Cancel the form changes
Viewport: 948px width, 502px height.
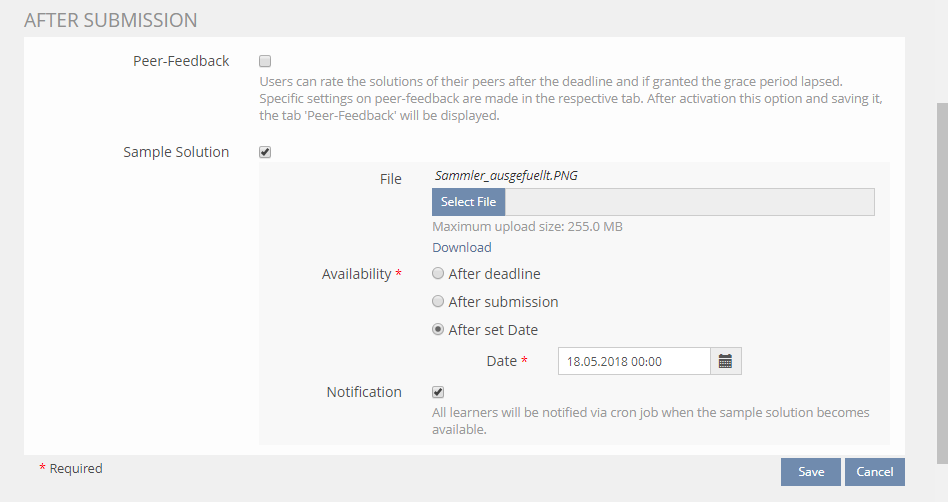[874, 472]
